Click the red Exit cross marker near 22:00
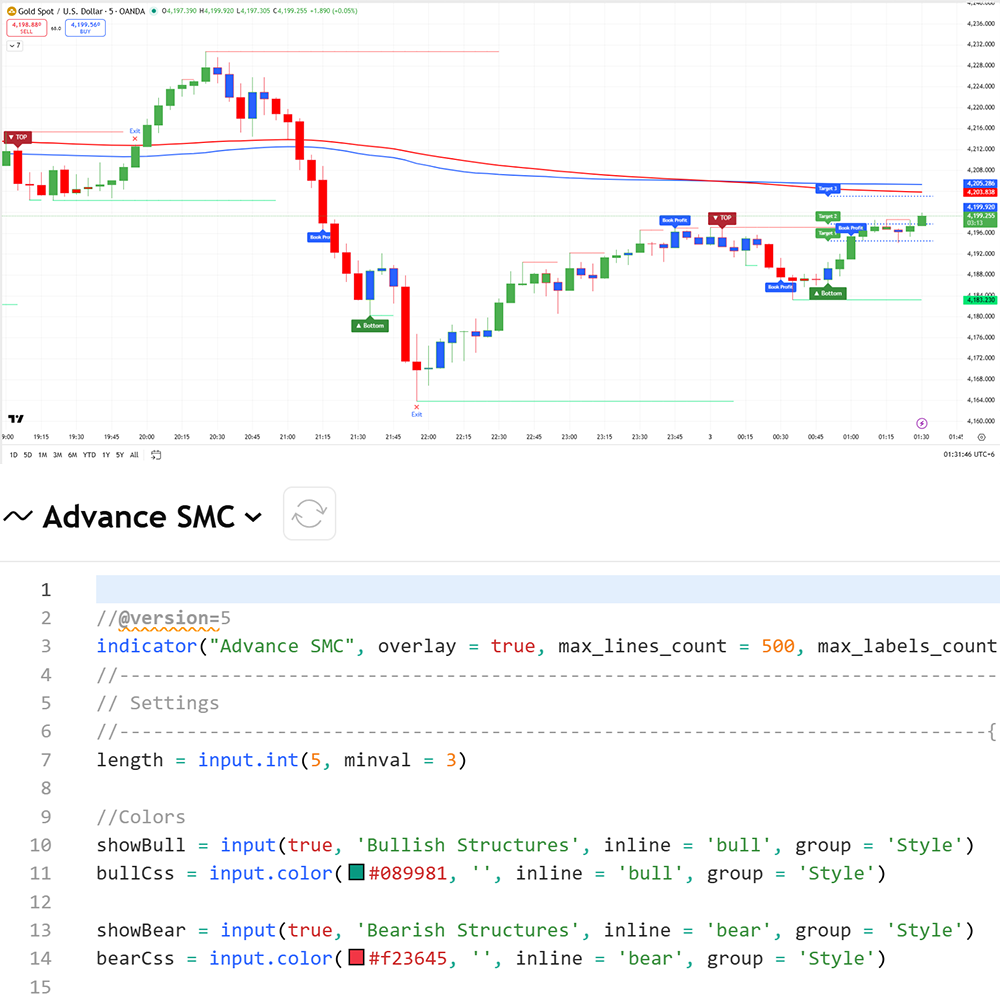This screenshot has height=1000, width=1000. [416, 406]
